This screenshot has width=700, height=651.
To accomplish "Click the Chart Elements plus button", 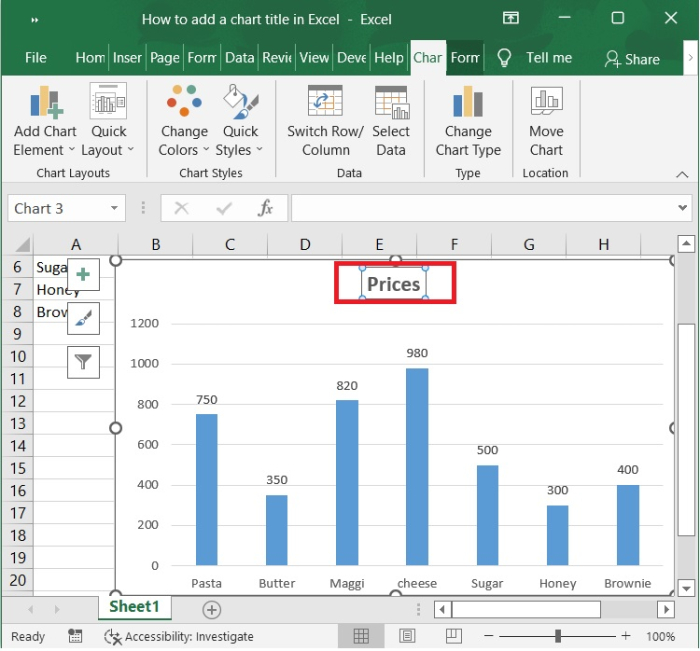I will click(84, 274).
